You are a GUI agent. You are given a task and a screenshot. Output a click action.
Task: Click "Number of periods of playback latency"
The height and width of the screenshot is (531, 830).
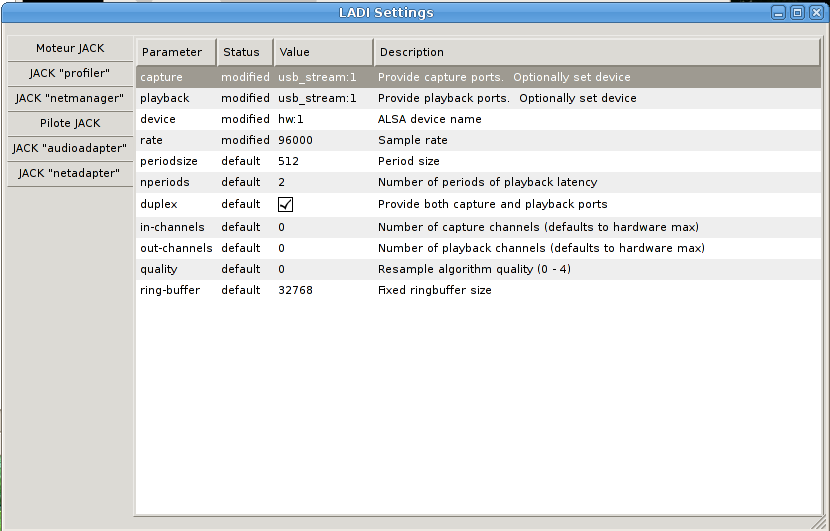tap(488, 182)
